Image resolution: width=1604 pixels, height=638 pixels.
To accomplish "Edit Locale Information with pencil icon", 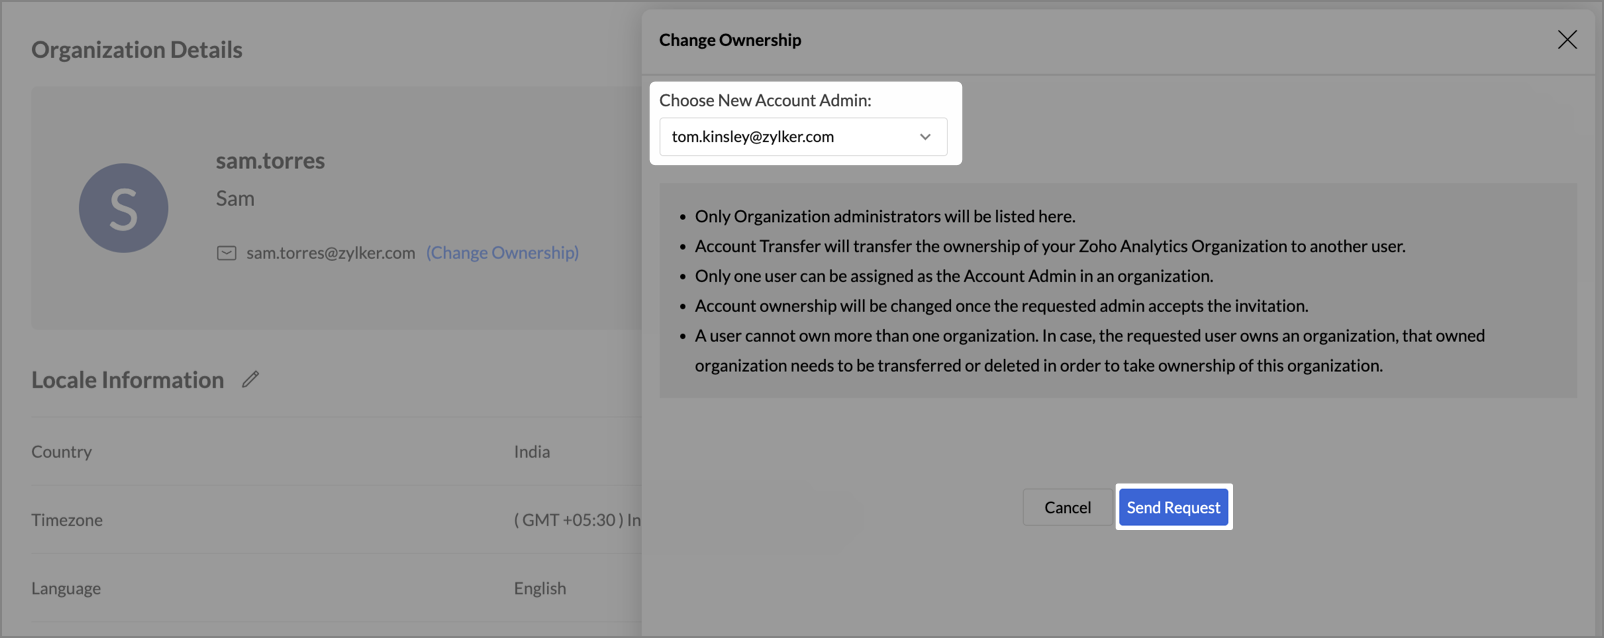I will coord(250,379).
